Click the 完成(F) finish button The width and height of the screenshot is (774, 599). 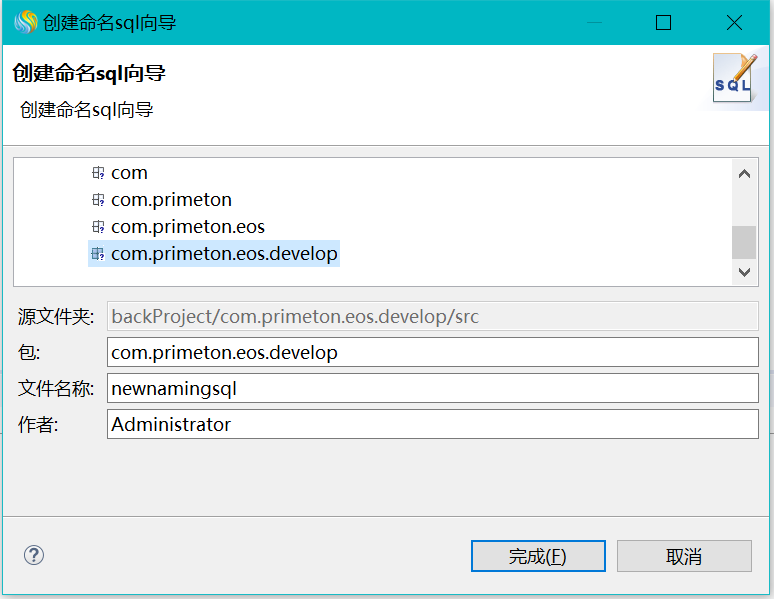click(x=538, y=556)
